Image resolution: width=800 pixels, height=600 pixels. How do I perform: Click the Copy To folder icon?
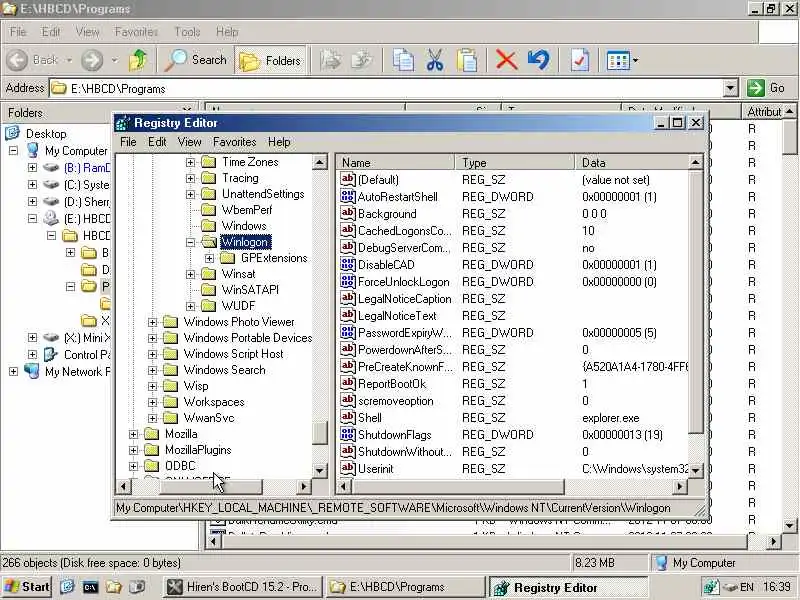pyautogui.click(x=362, y=60)
